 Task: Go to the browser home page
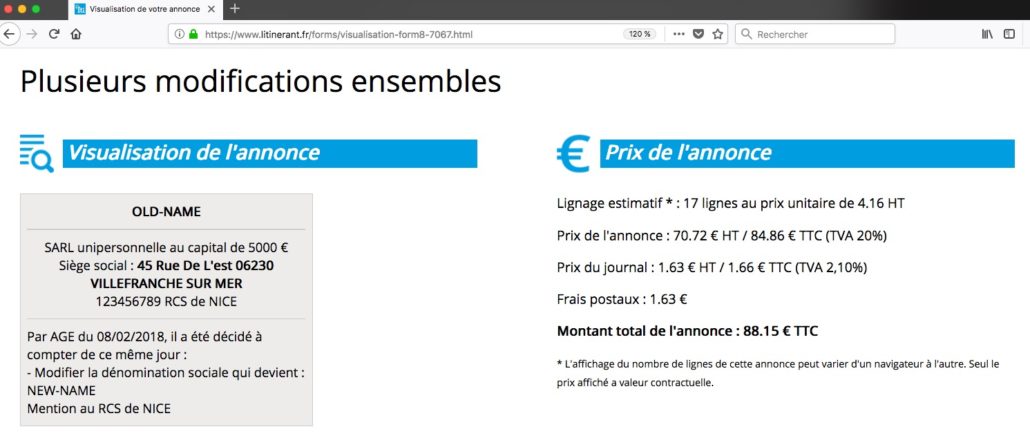pos(76,34)
